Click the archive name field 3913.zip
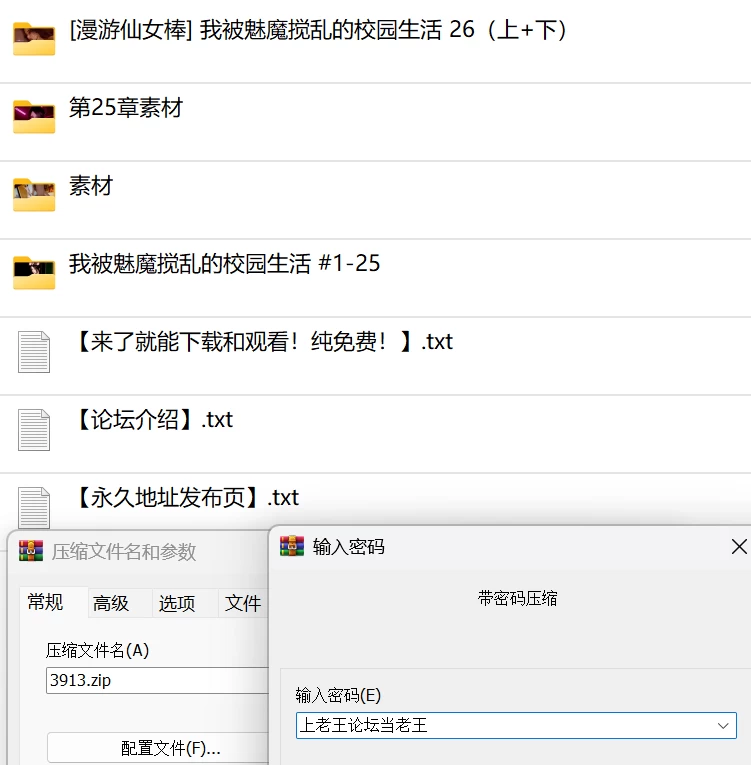751x765 pixels. [x=157, y=680]
